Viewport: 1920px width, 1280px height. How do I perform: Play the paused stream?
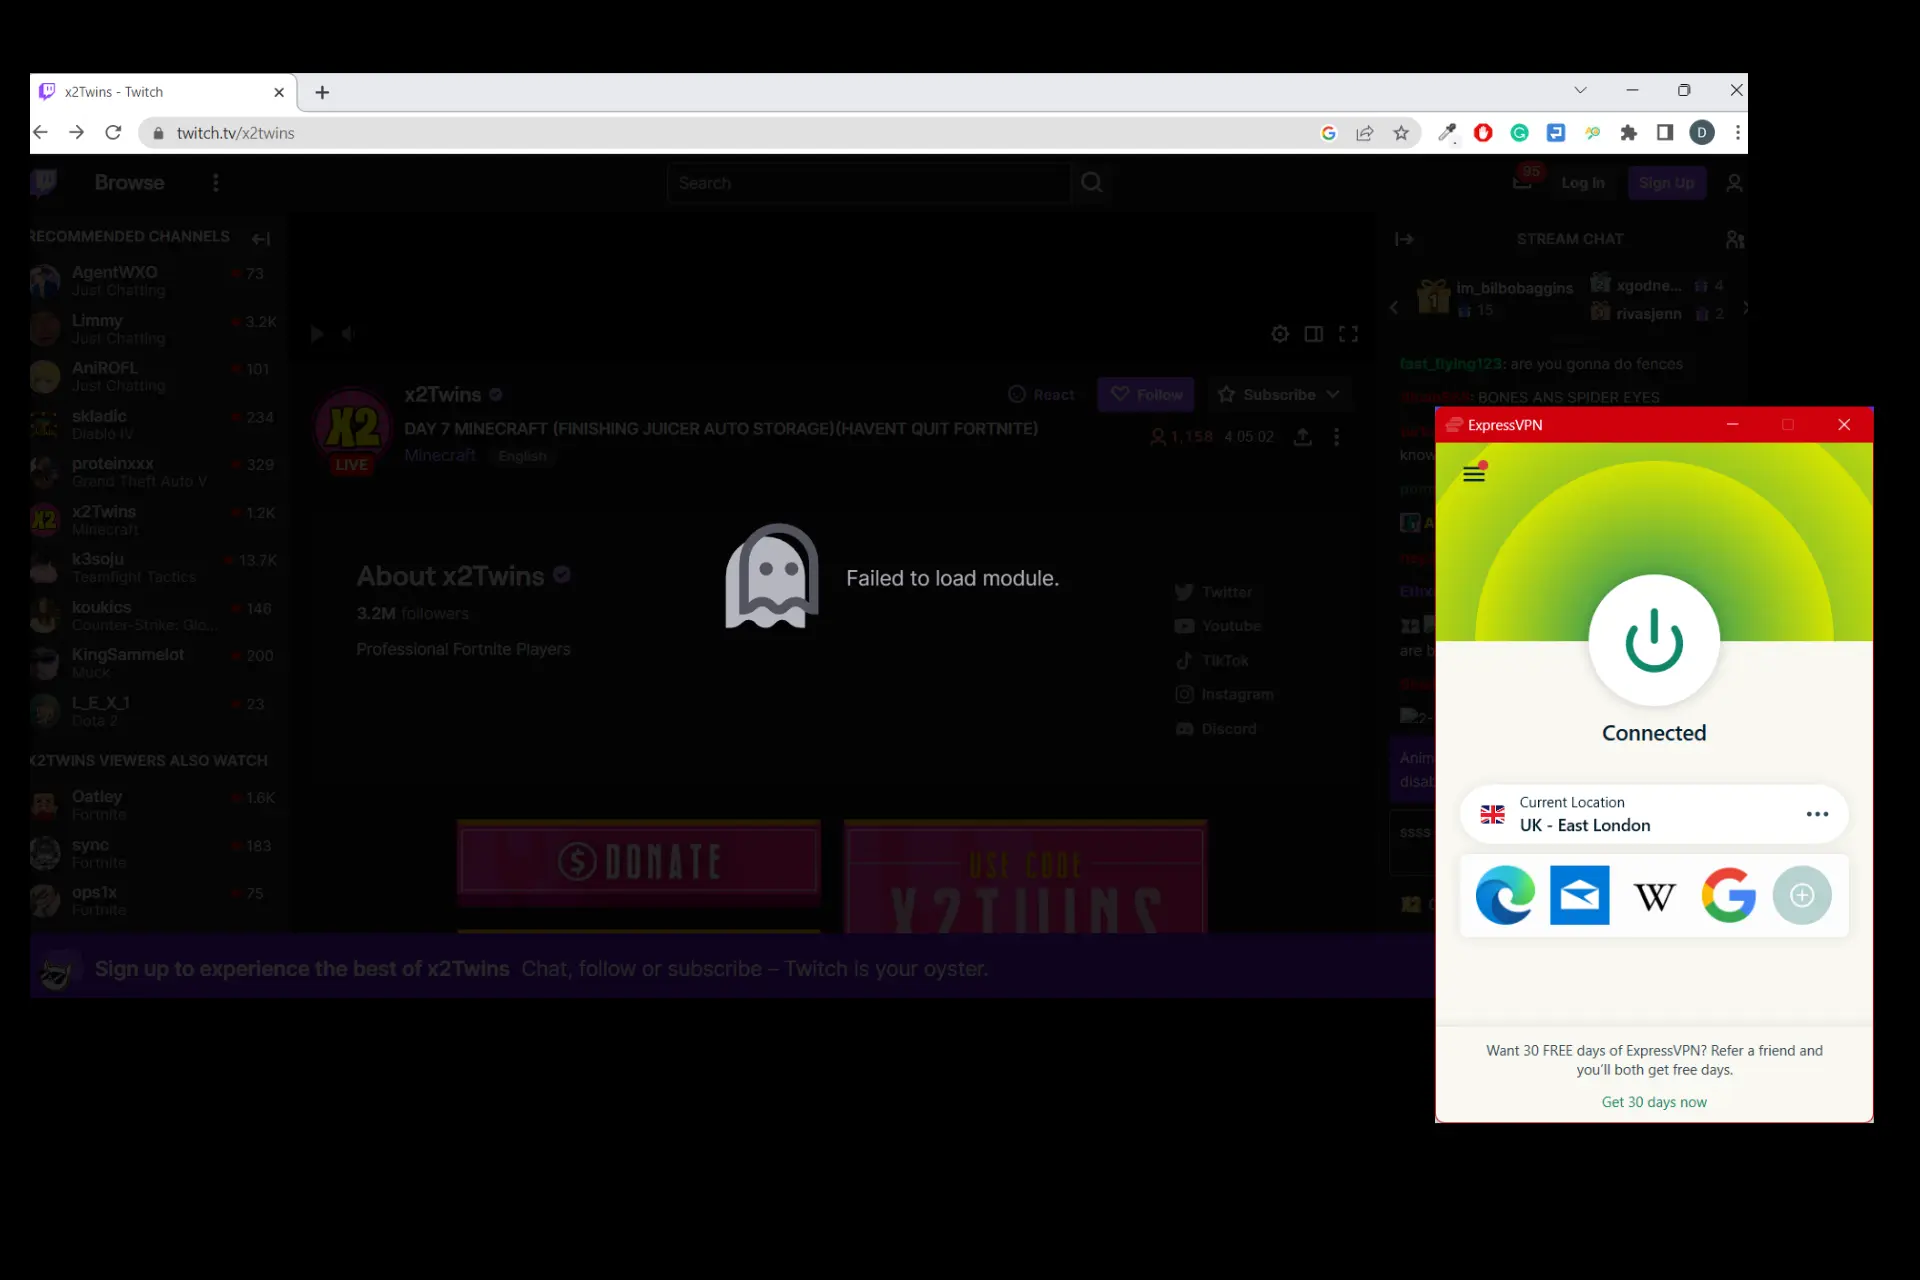pos(316,334)
